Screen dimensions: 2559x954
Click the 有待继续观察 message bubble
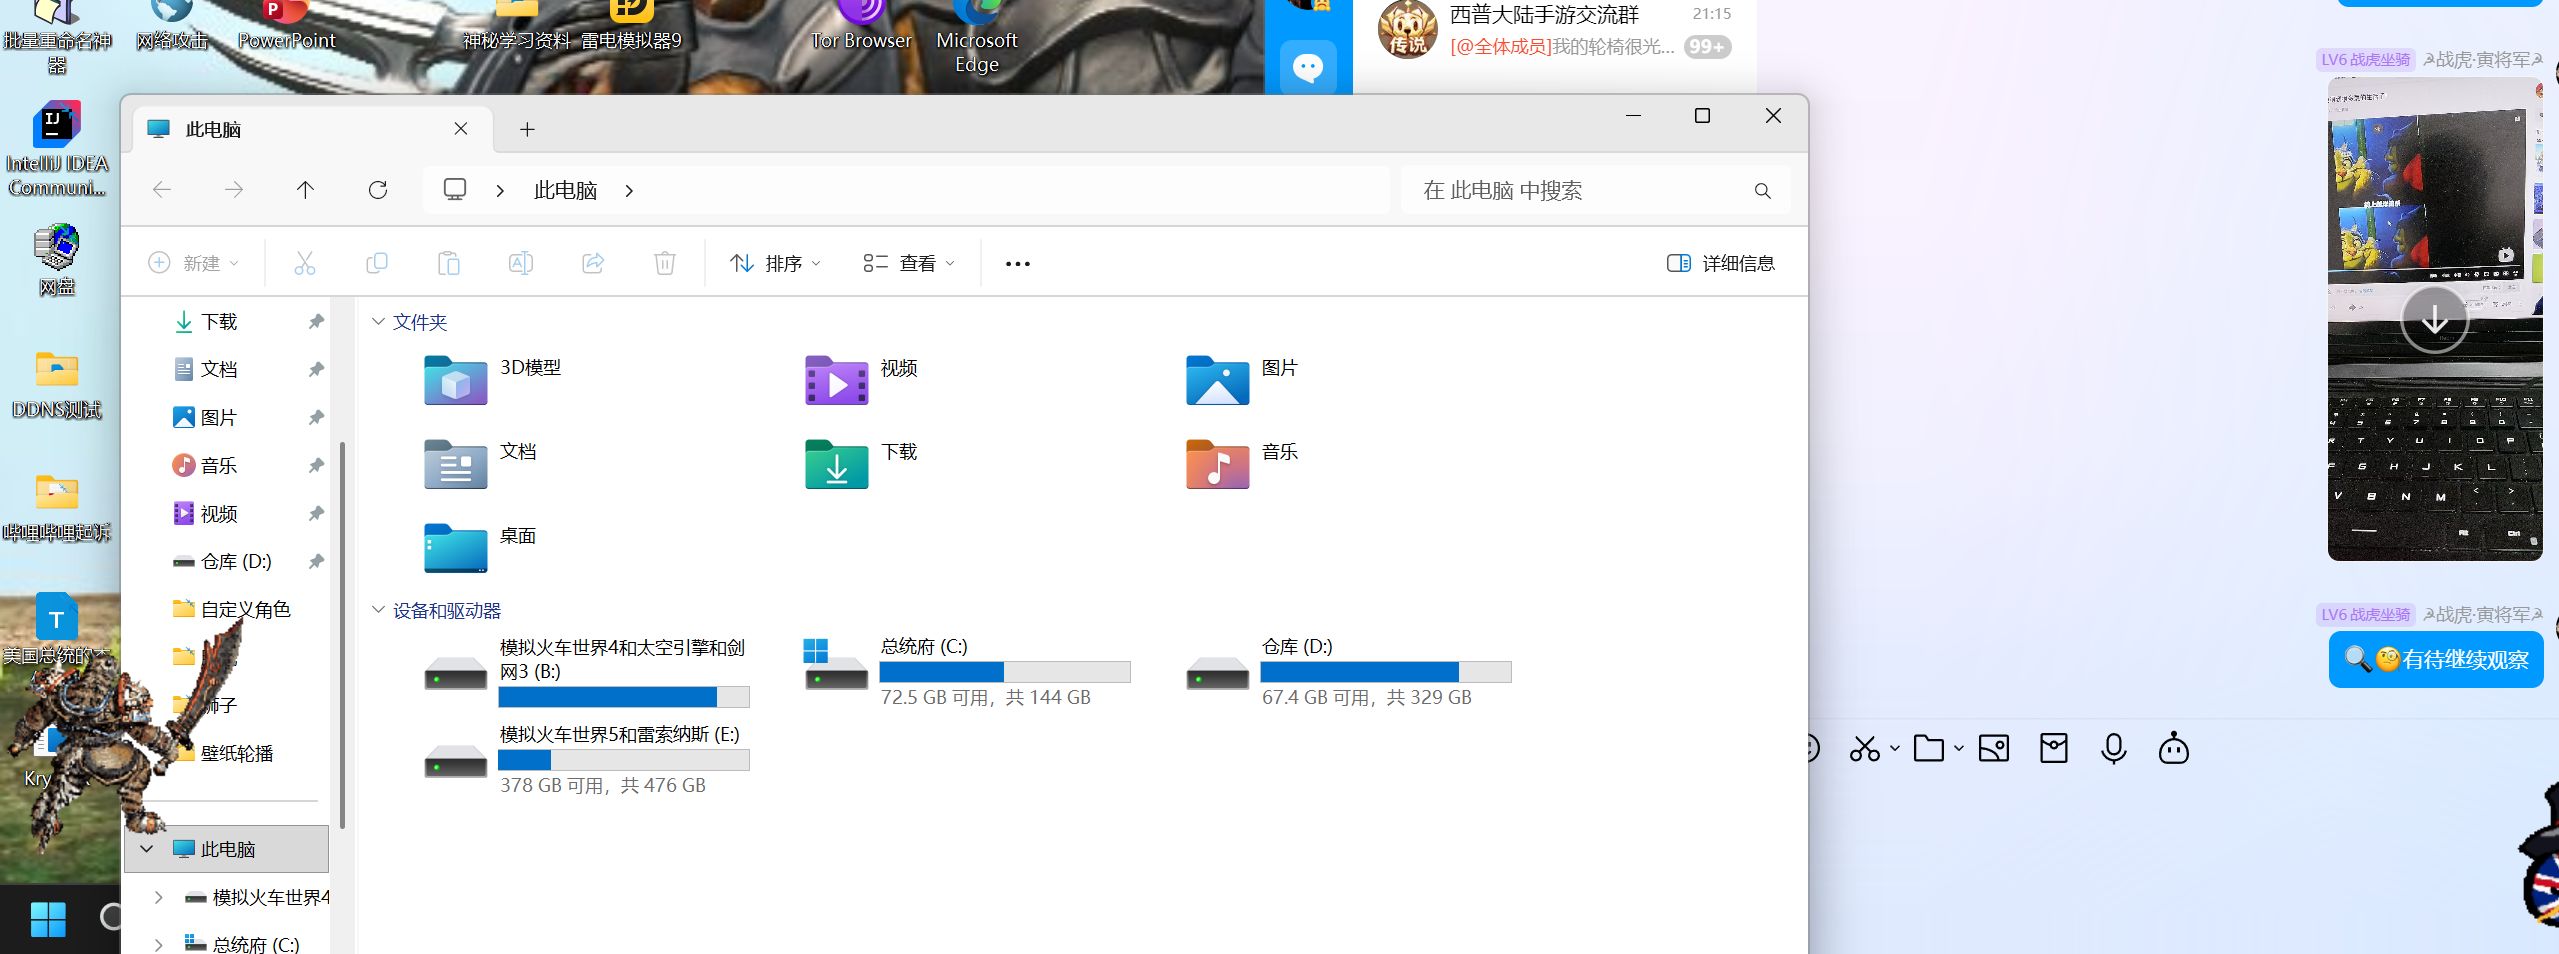click(x=2436, y=659)
